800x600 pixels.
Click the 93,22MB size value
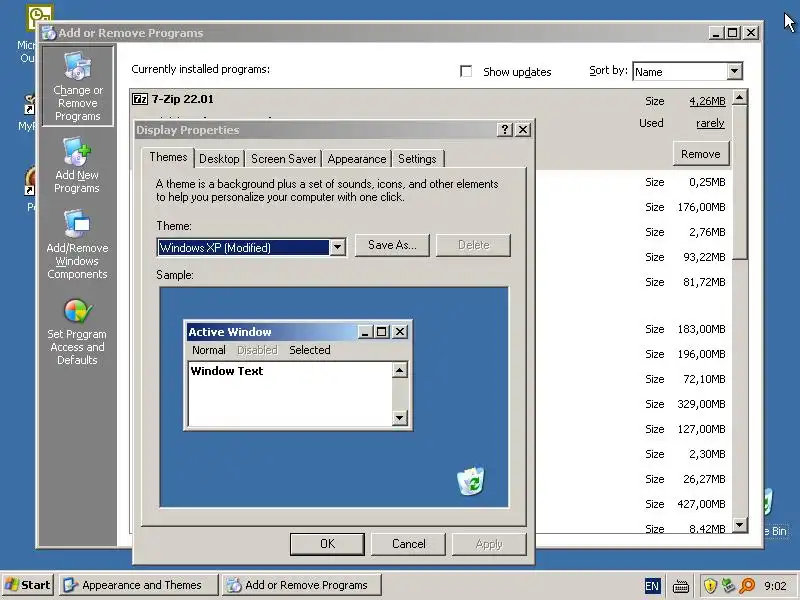pyautogui.click(x=704, y=257)
